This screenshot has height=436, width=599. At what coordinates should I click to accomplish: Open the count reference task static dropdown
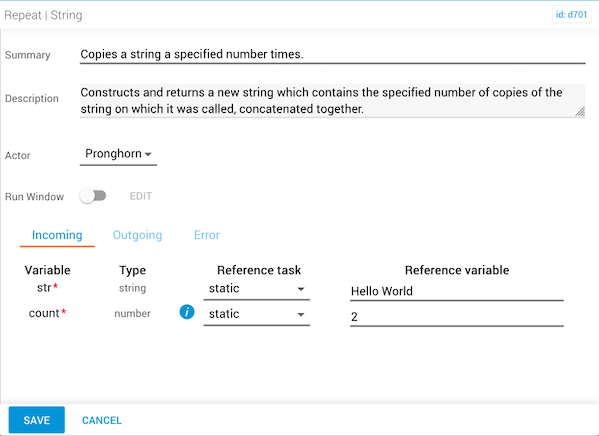pyautogui.click(x=256, y=314)
